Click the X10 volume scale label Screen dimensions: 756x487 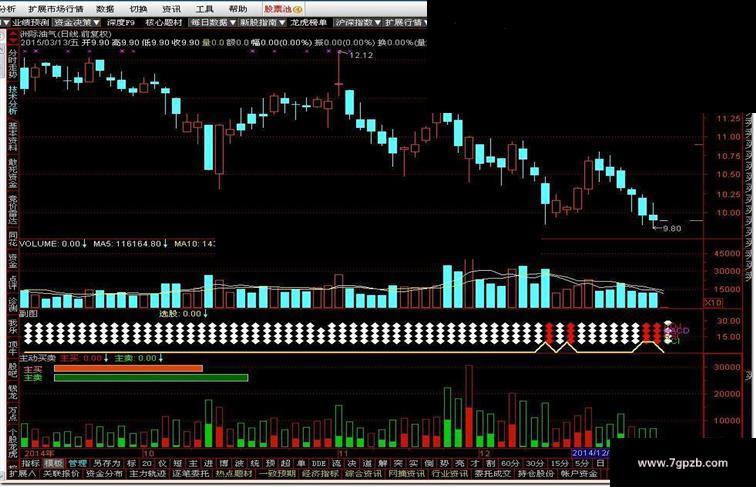713,303
